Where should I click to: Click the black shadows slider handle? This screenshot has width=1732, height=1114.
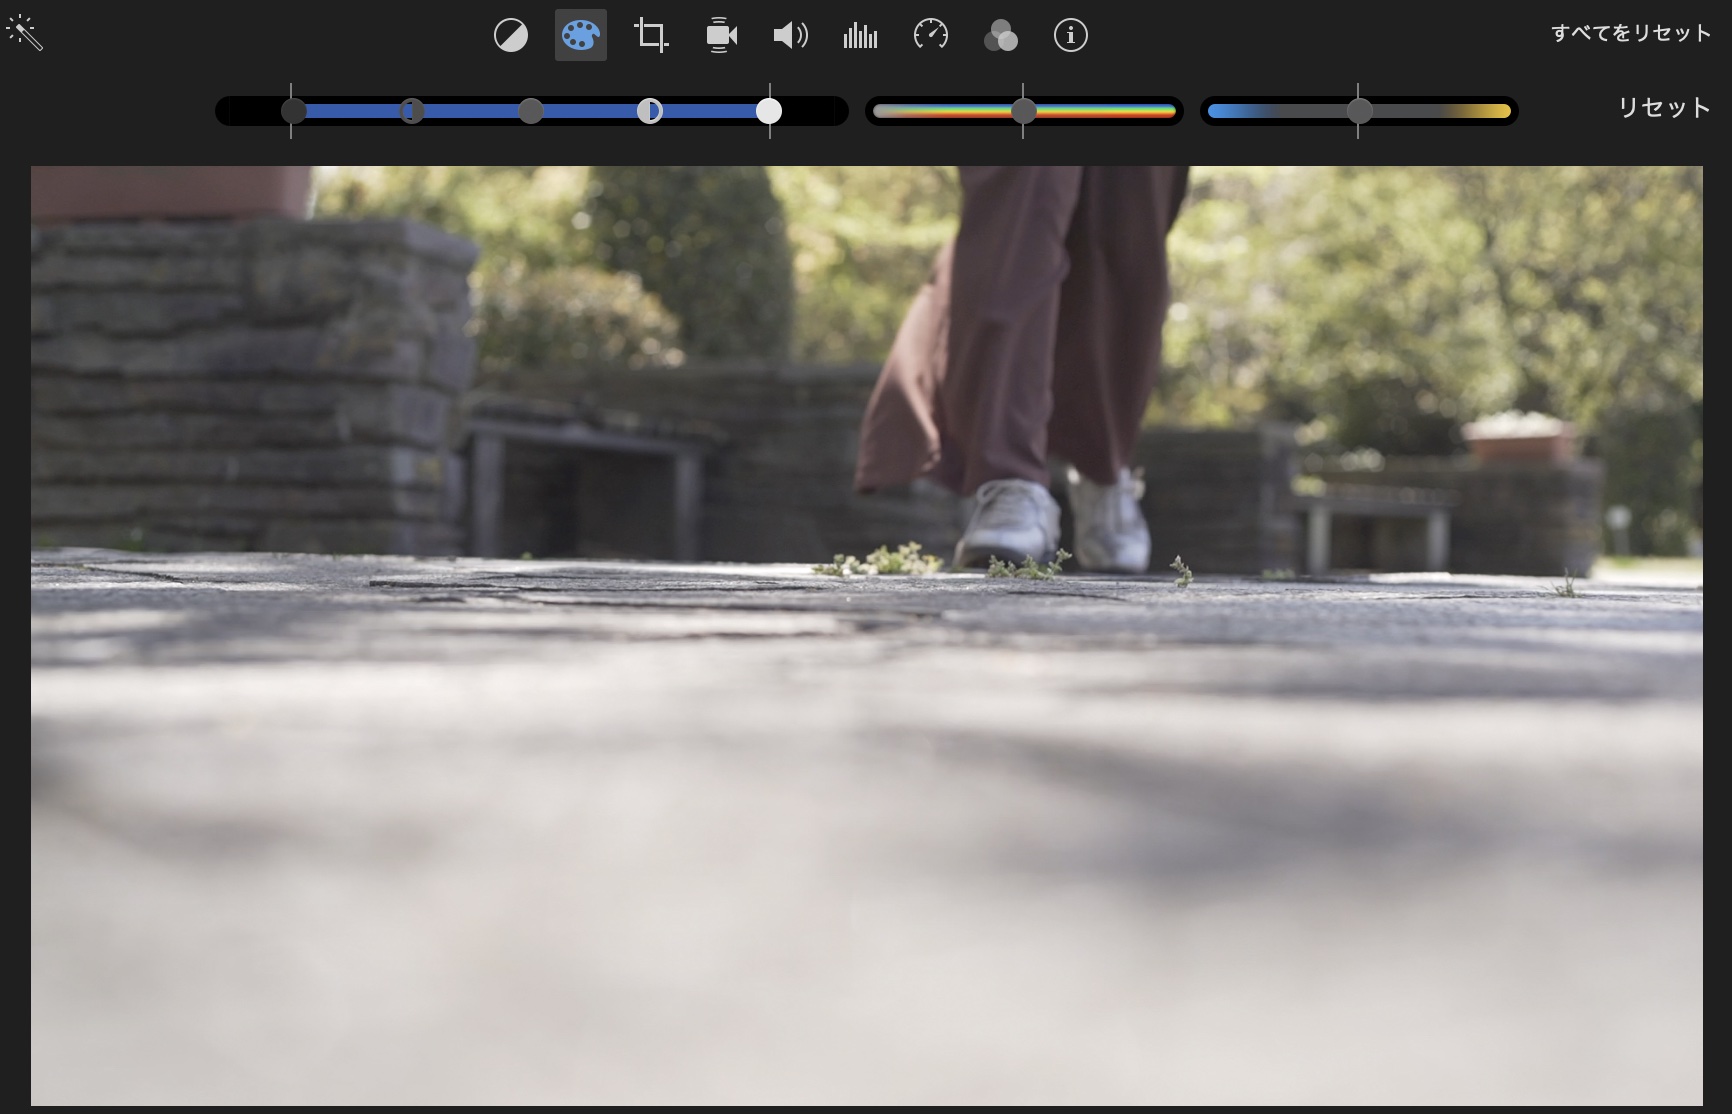pyautogui.click(x=293, y=111)
